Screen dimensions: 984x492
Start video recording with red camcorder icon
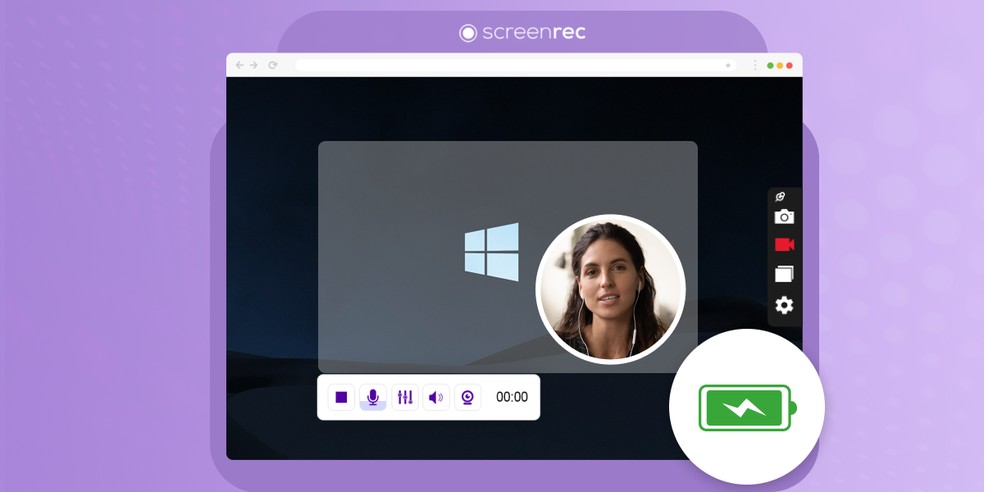pos(784,245)
